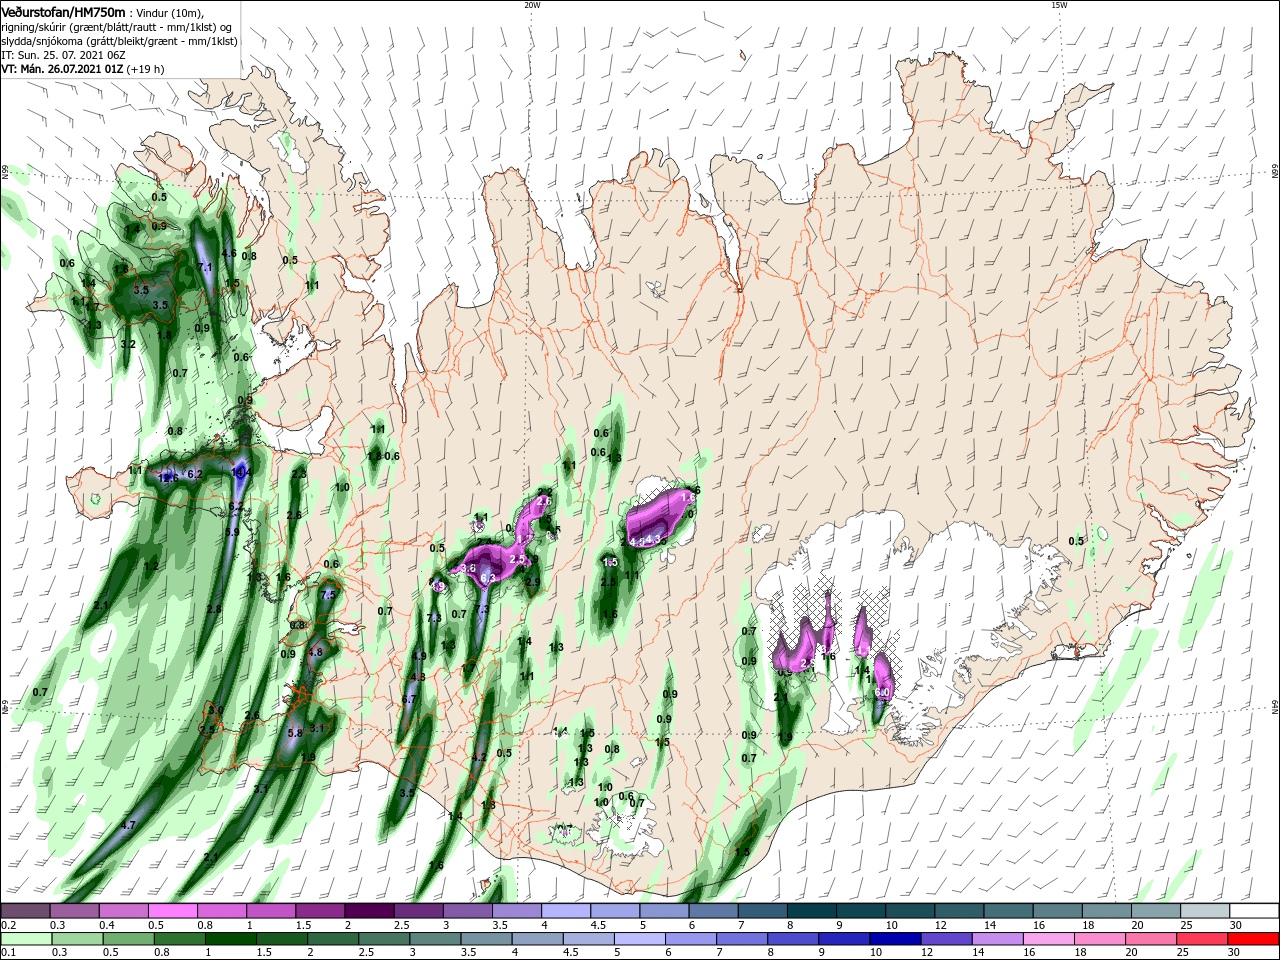Click the '20W' longitude label

point(531,5)
